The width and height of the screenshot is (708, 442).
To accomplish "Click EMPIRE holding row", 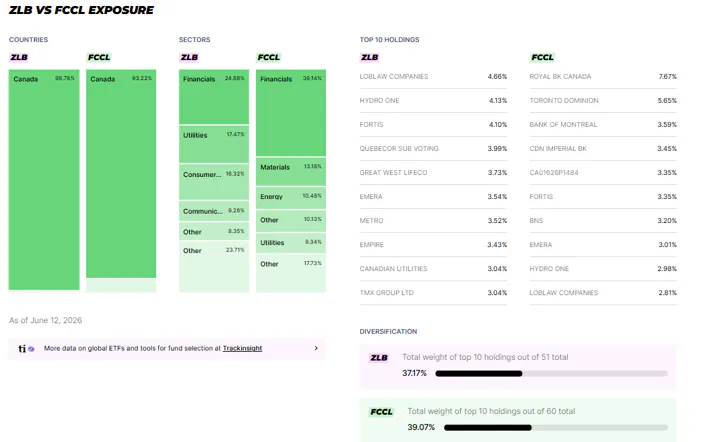I will pyautogui.click(x=433, y=245).
